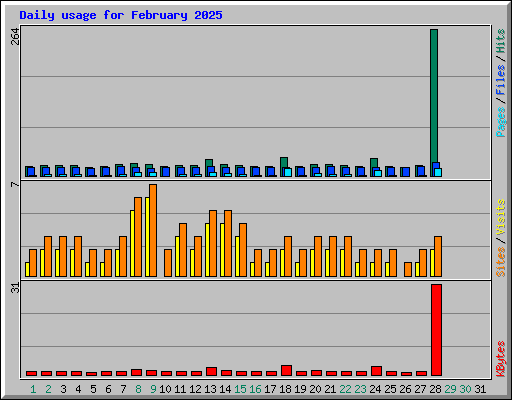The height and width of the screenshot is (400, 512).
Task: Click the green 'Hits' legend label
Action: (501, 41)
